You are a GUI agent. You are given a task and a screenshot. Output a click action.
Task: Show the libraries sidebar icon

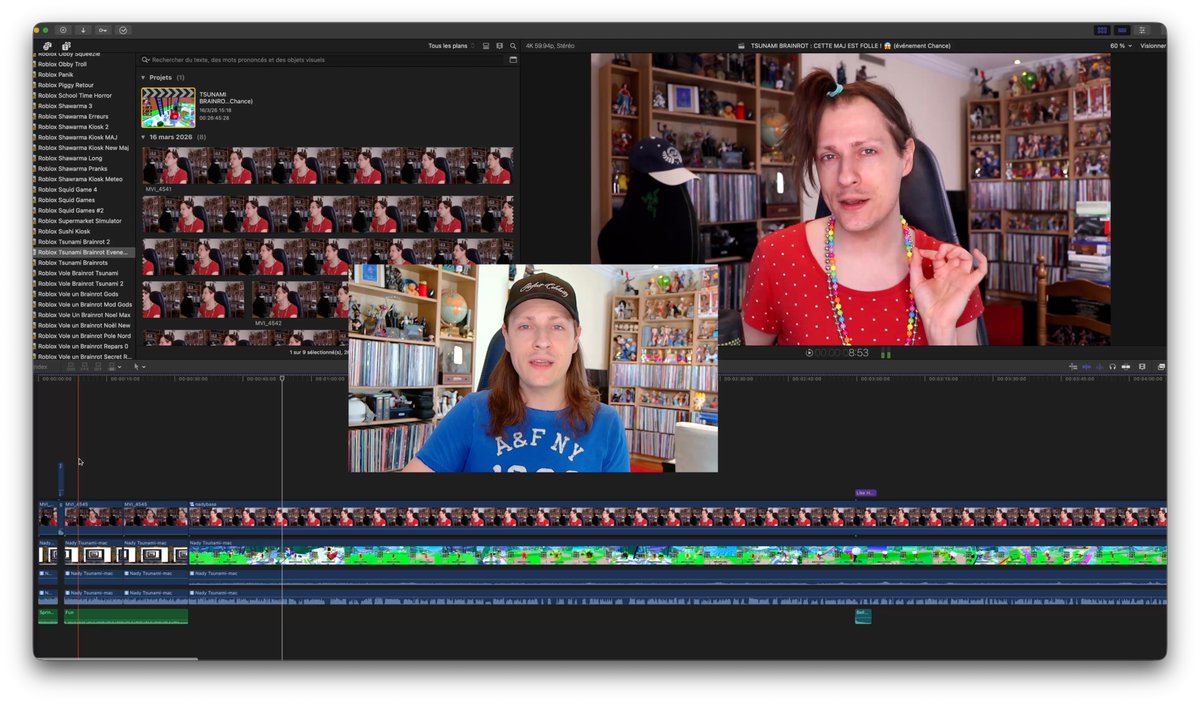(x=47, y=46)
